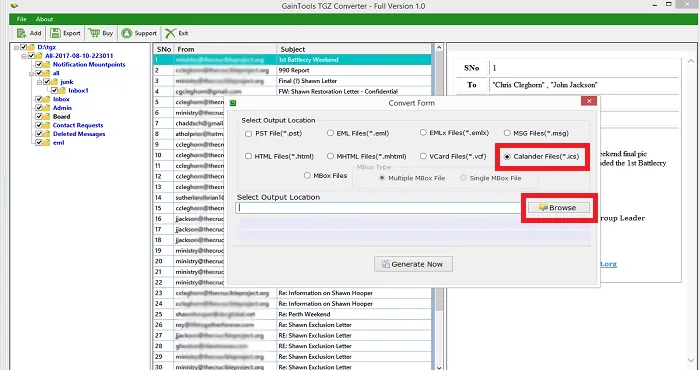Click the Buy shopping cart icon
The width and height of the screenshot is (700, 370).
click(94, 33)
